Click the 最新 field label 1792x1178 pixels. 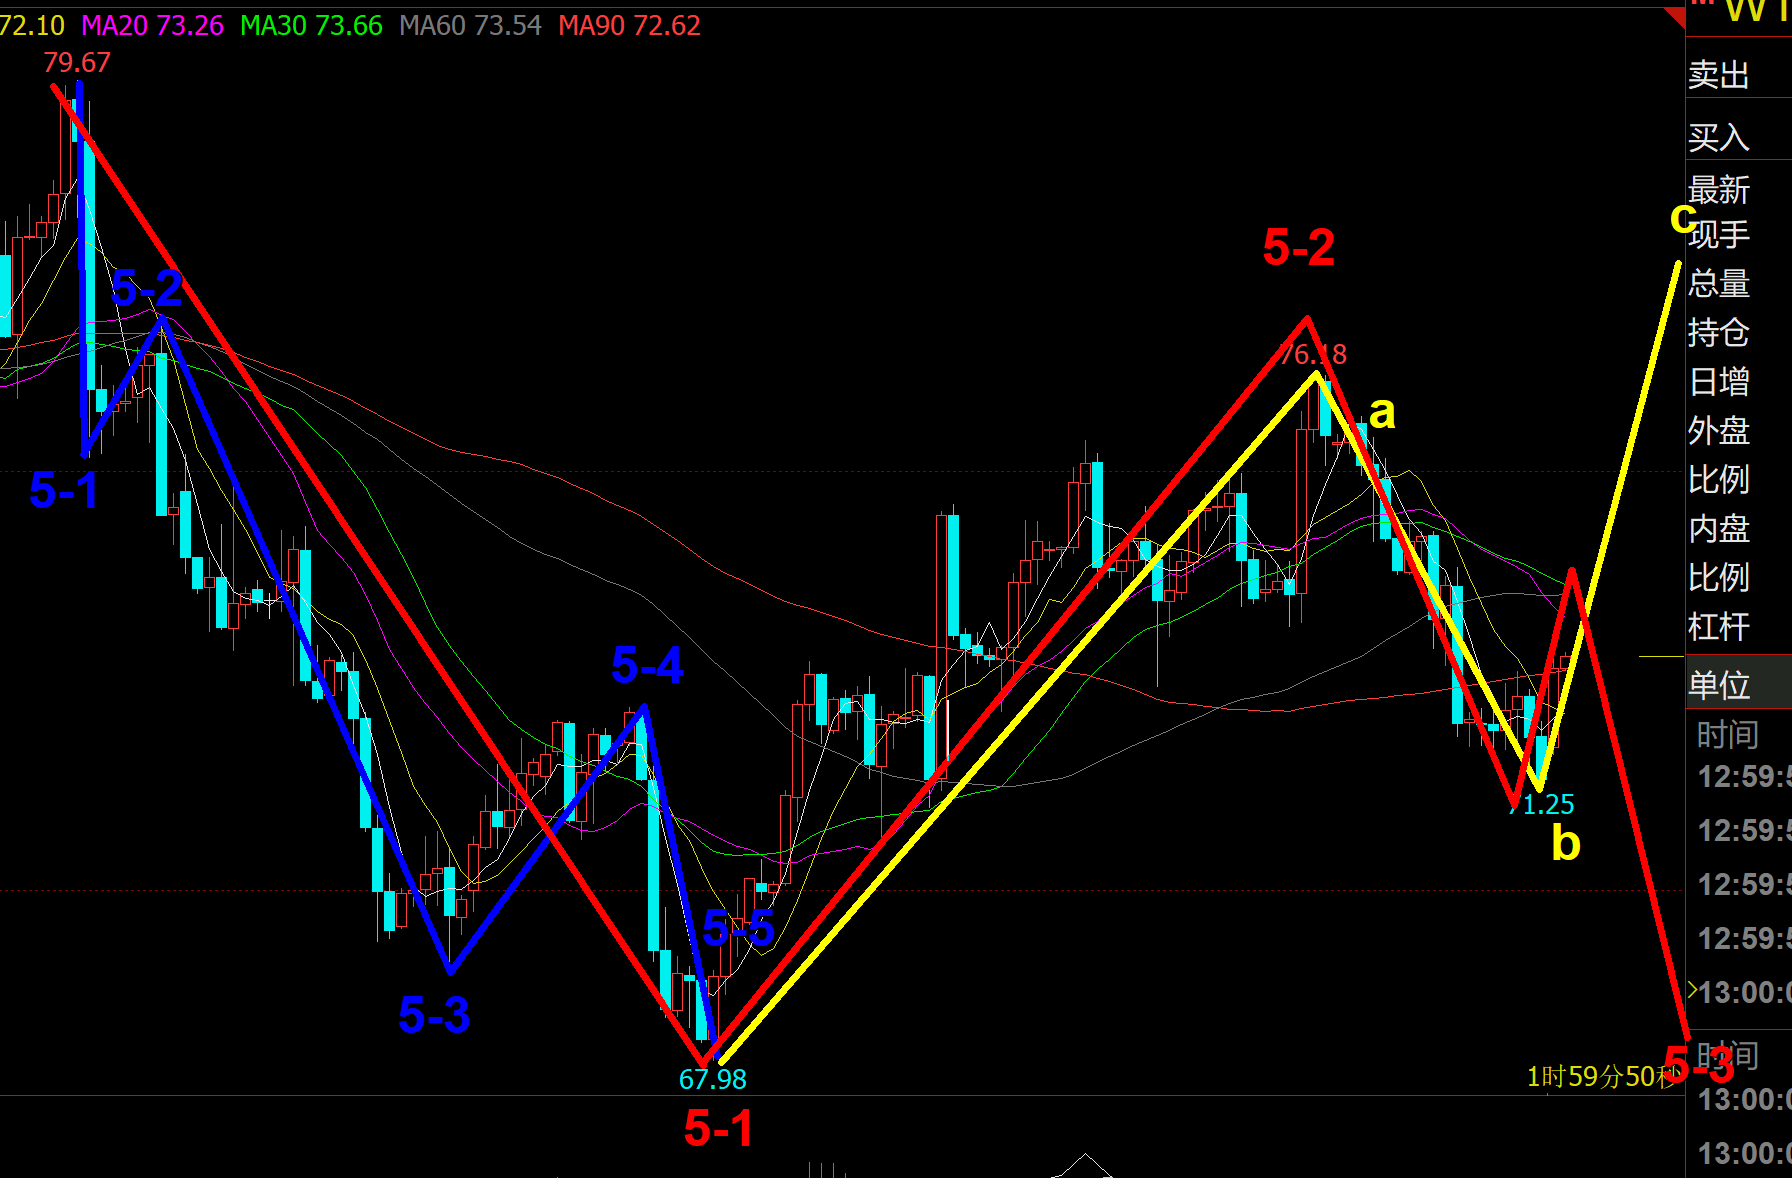[x=1719, y=190]
